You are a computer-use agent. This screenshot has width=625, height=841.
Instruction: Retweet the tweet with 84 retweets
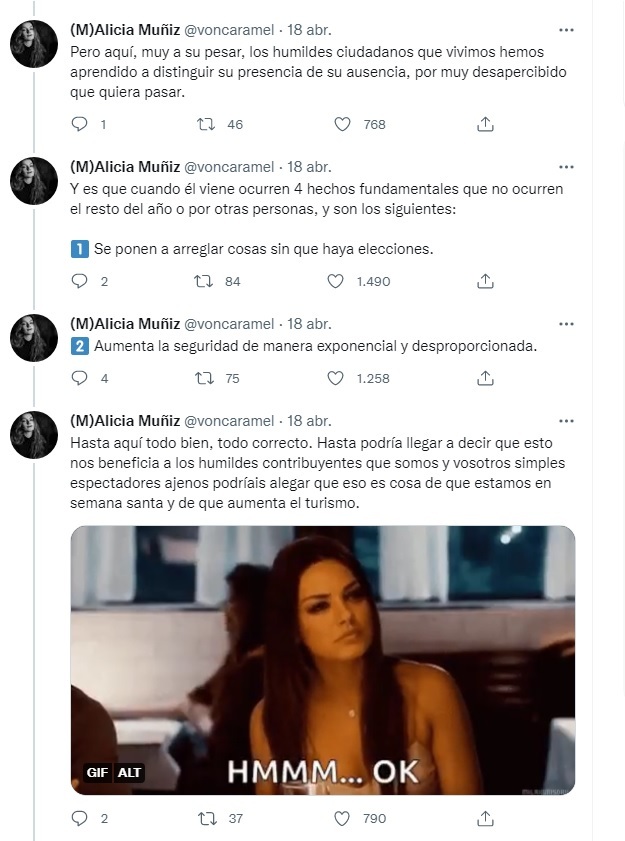206,281
